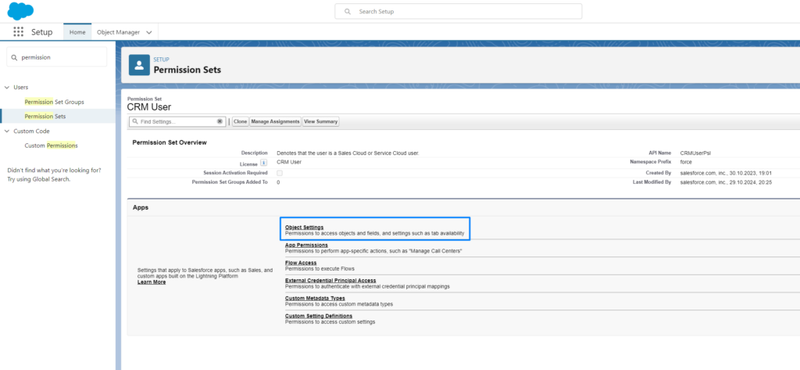Click the Setup app name label
Screen dimensions: 800x370
42,32
